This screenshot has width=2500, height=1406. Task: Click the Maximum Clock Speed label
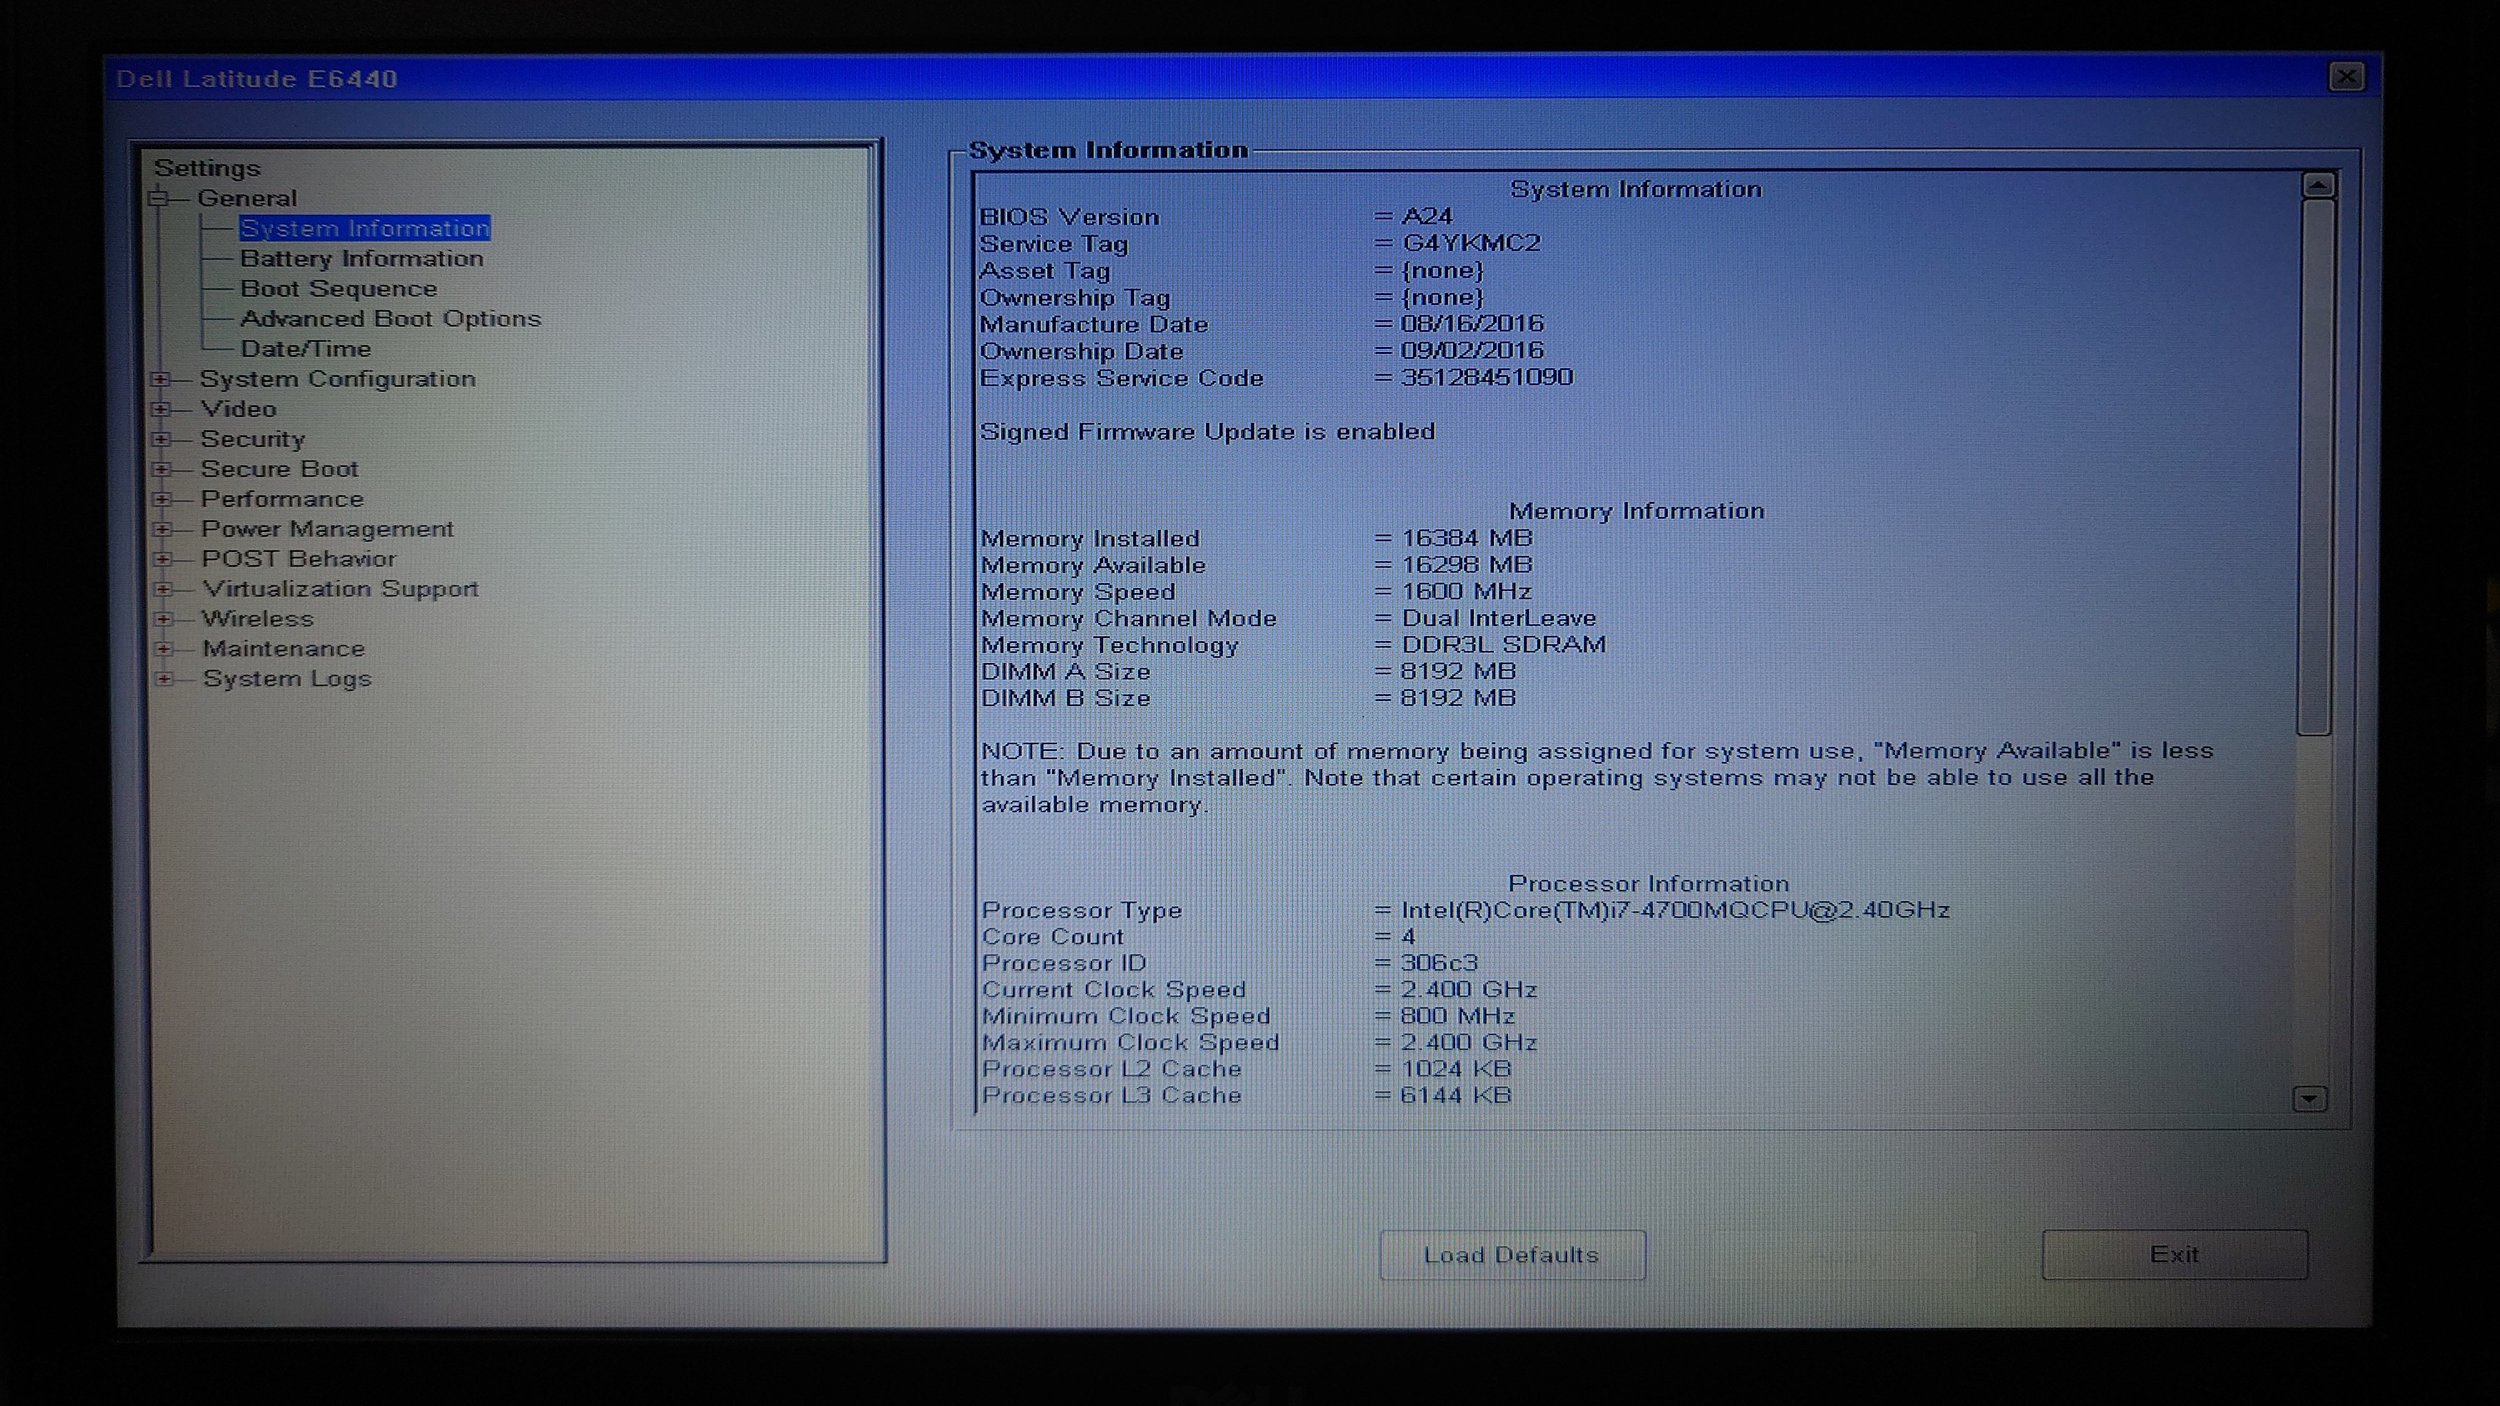click(1131, 1043)
